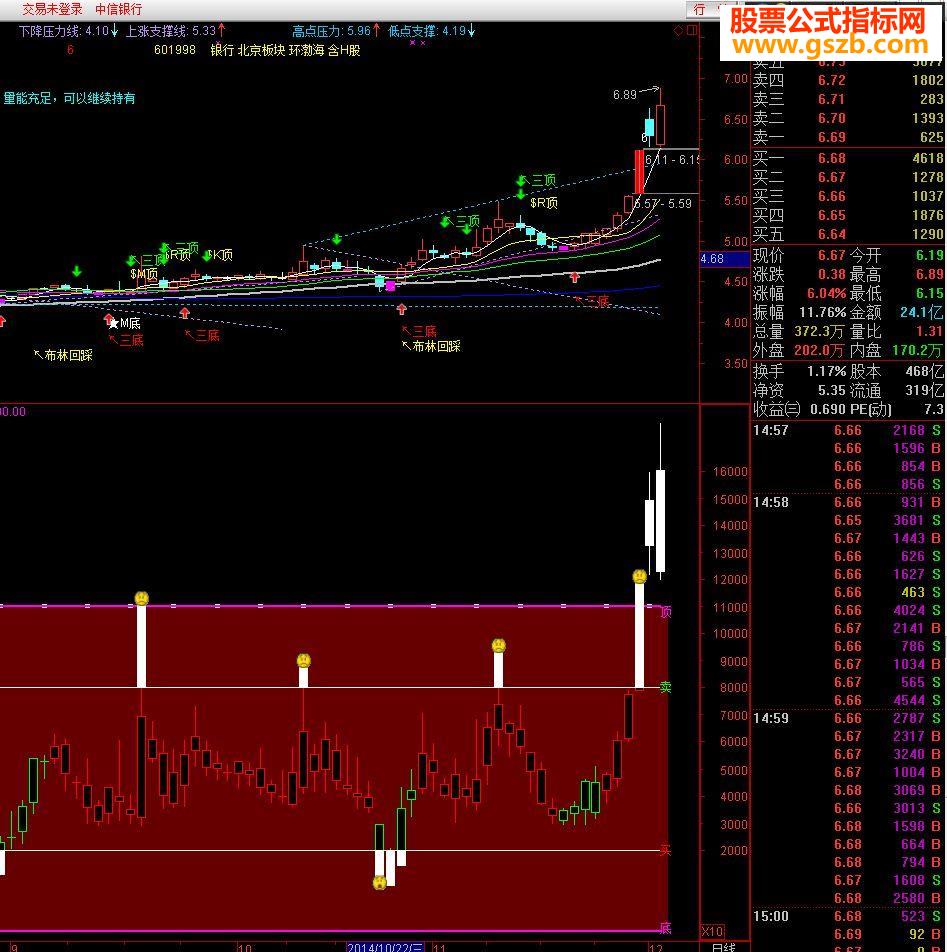The image size is (947, 952).
Task: Click the 振幅 11.76% value
Action: click(823, 313)
